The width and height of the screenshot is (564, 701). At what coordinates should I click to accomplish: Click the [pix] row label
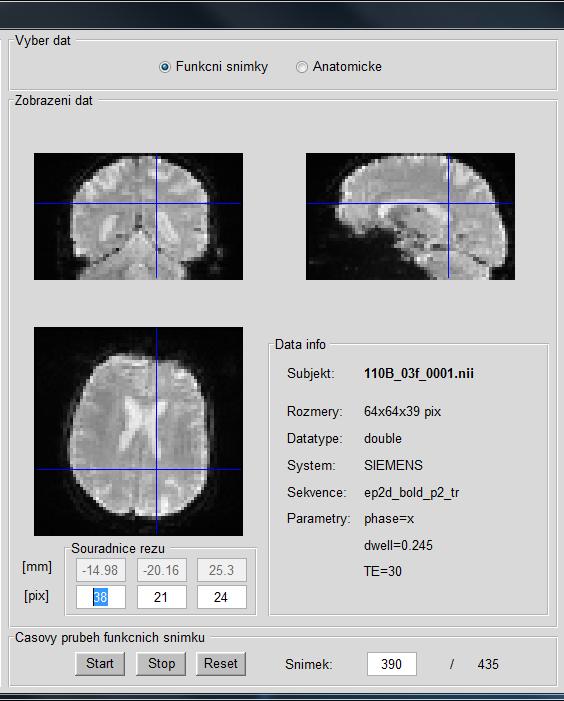click(x=36, y=596)
